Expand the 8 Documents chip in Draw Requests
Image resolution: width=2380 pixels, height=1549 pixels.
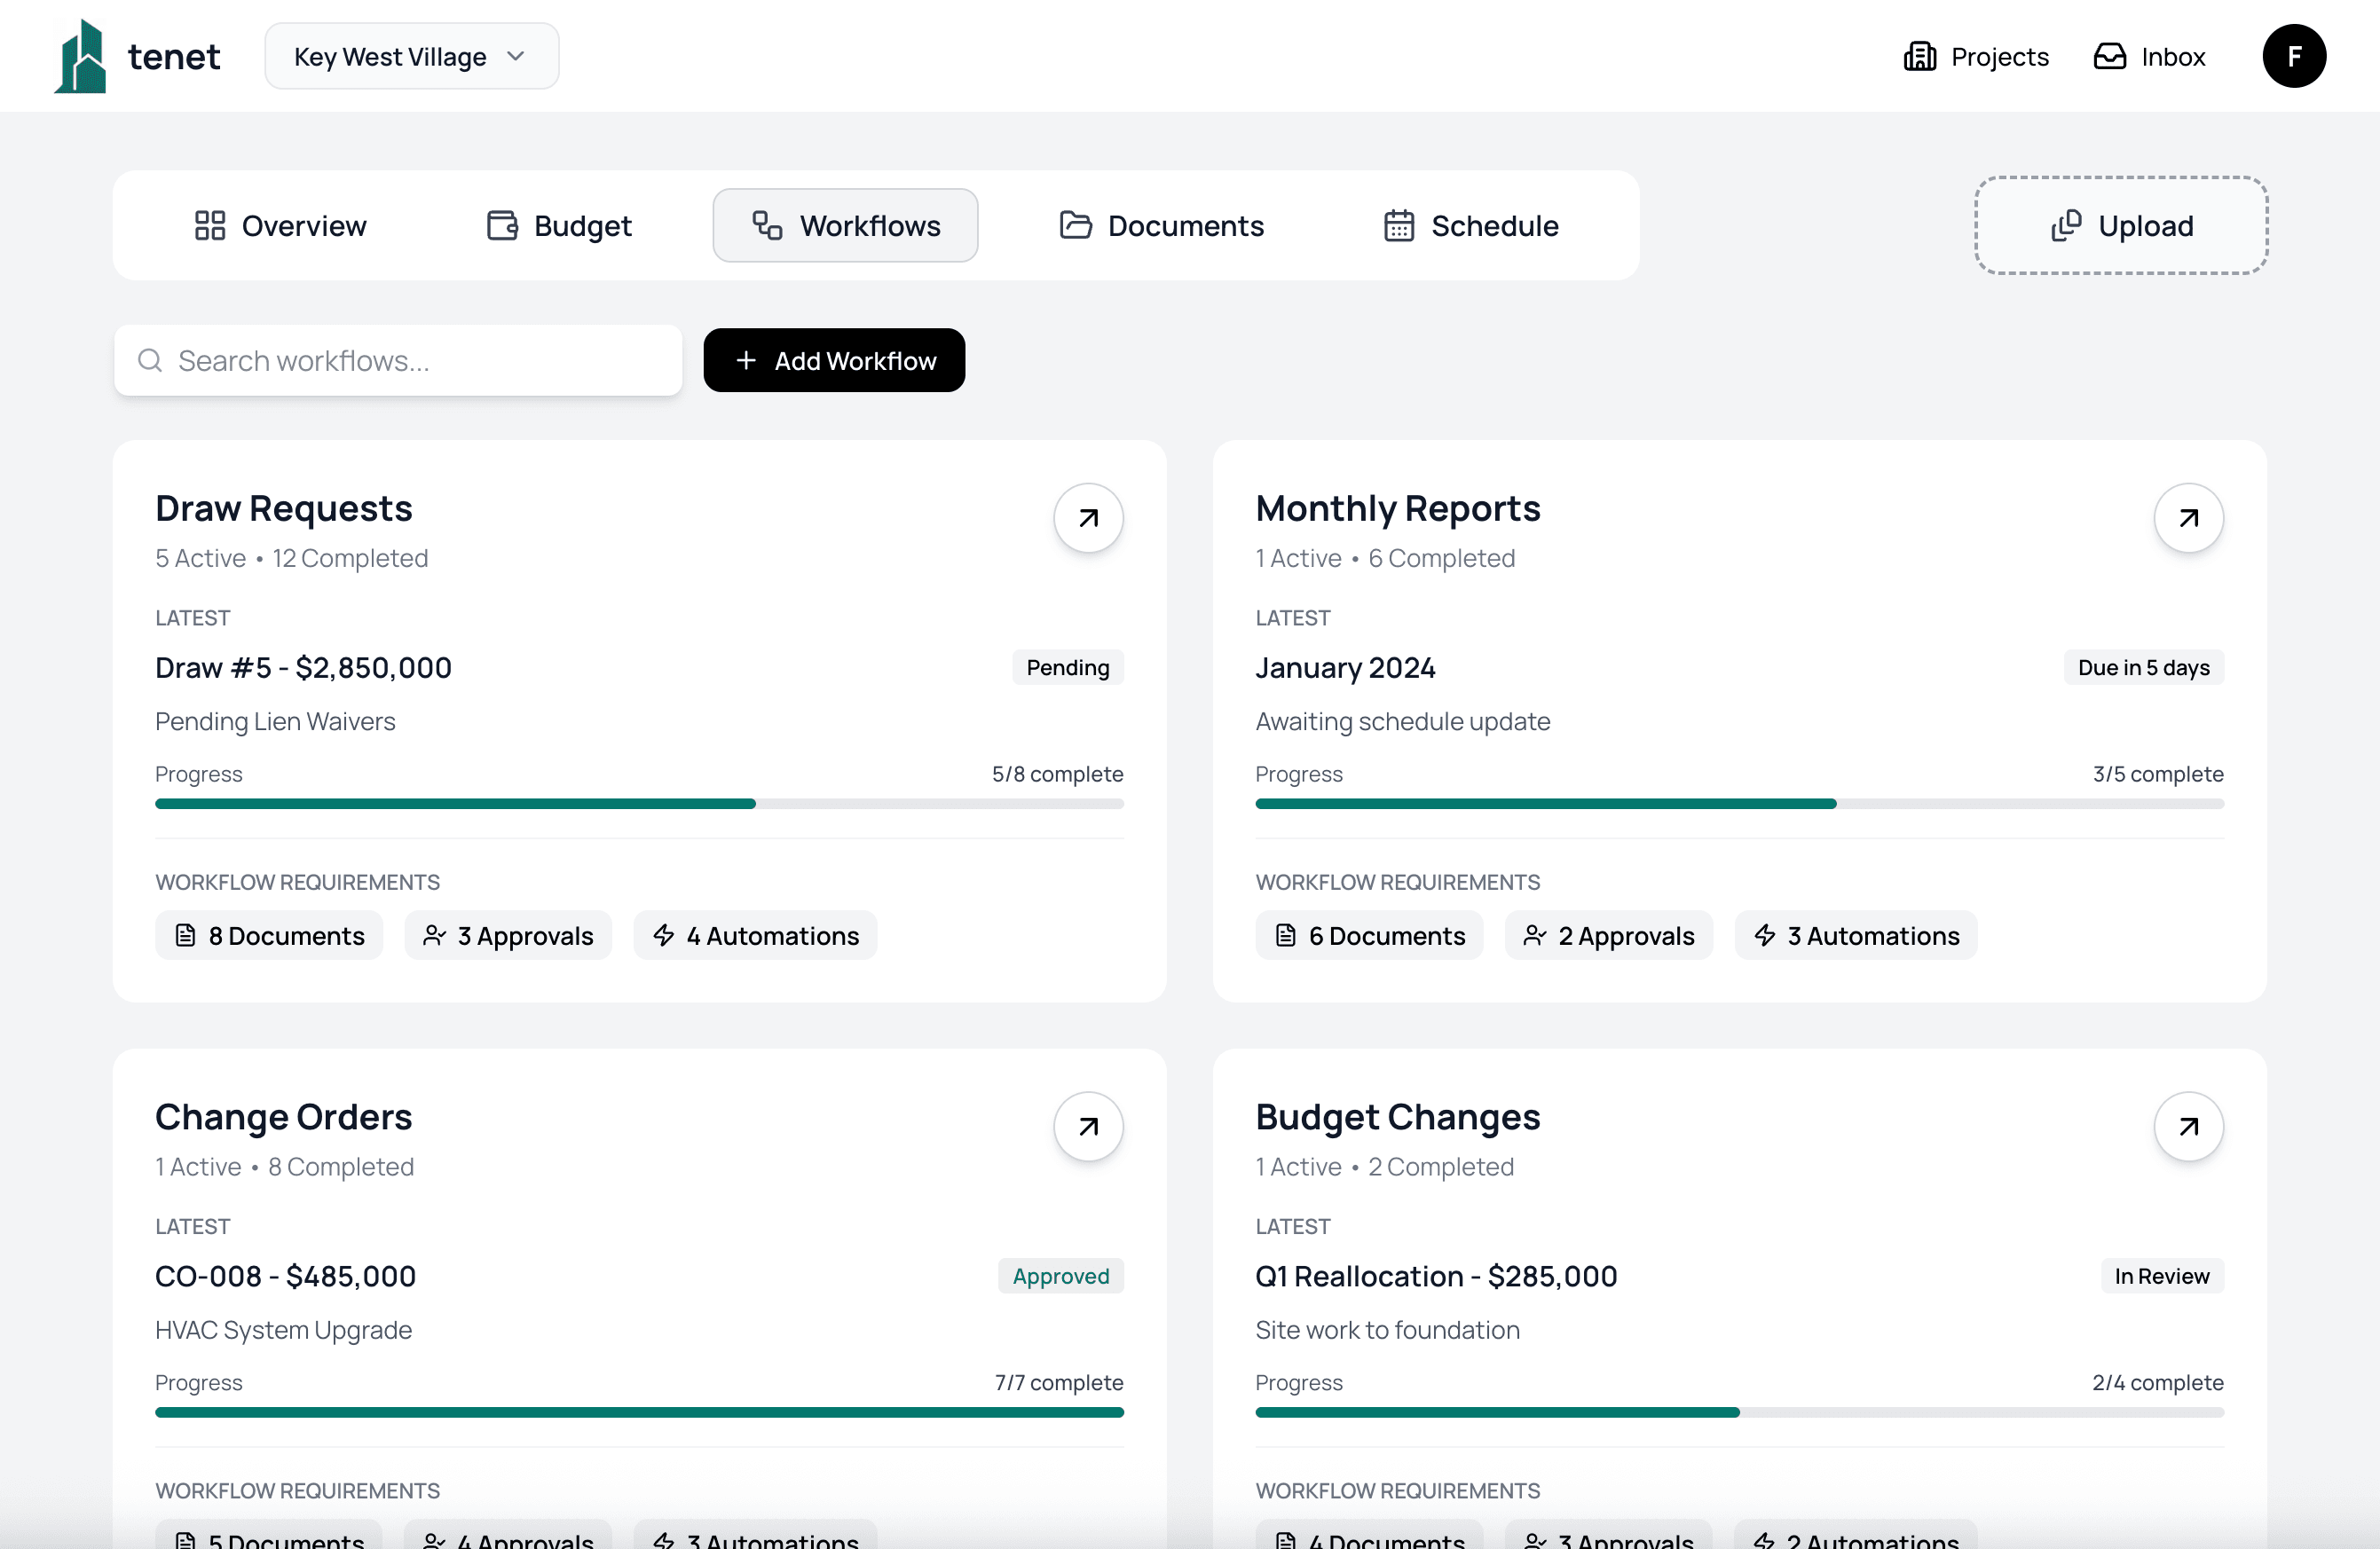click(x=268, y=935)
